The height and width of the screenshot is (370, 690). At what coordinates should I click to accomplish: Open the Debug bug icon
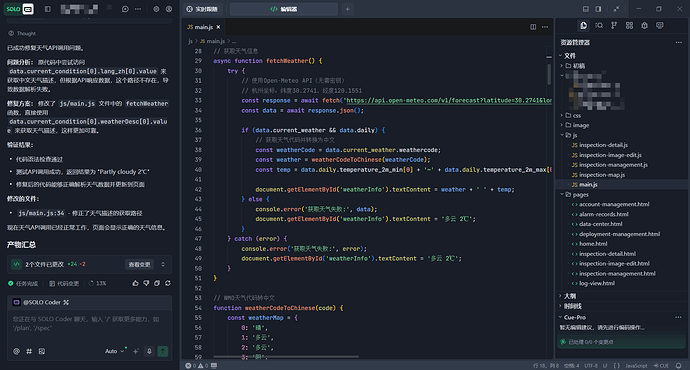click(x=644, y=26)
